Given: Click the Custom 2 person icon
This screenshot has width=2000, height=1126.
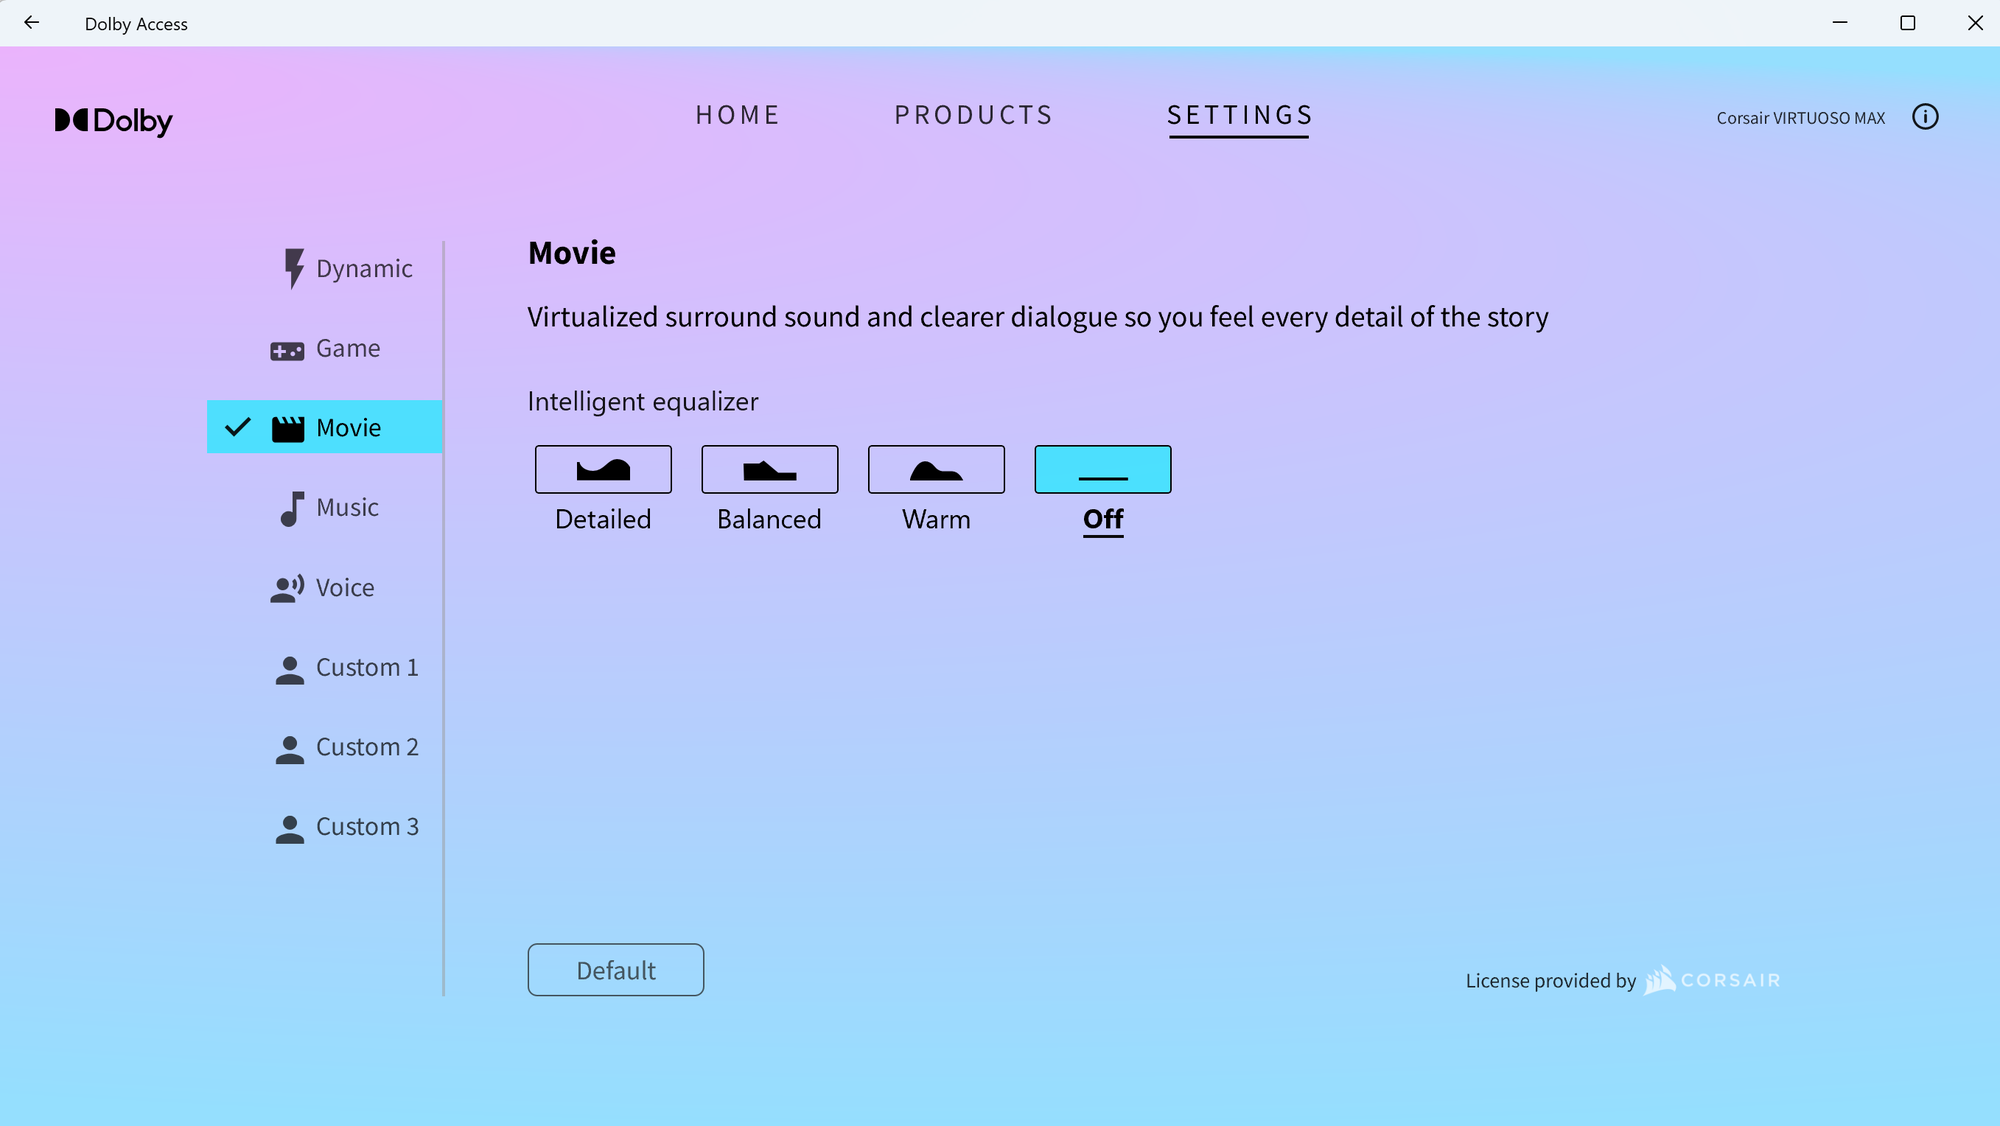Looking at the screenshot, I should click(289, 750).
